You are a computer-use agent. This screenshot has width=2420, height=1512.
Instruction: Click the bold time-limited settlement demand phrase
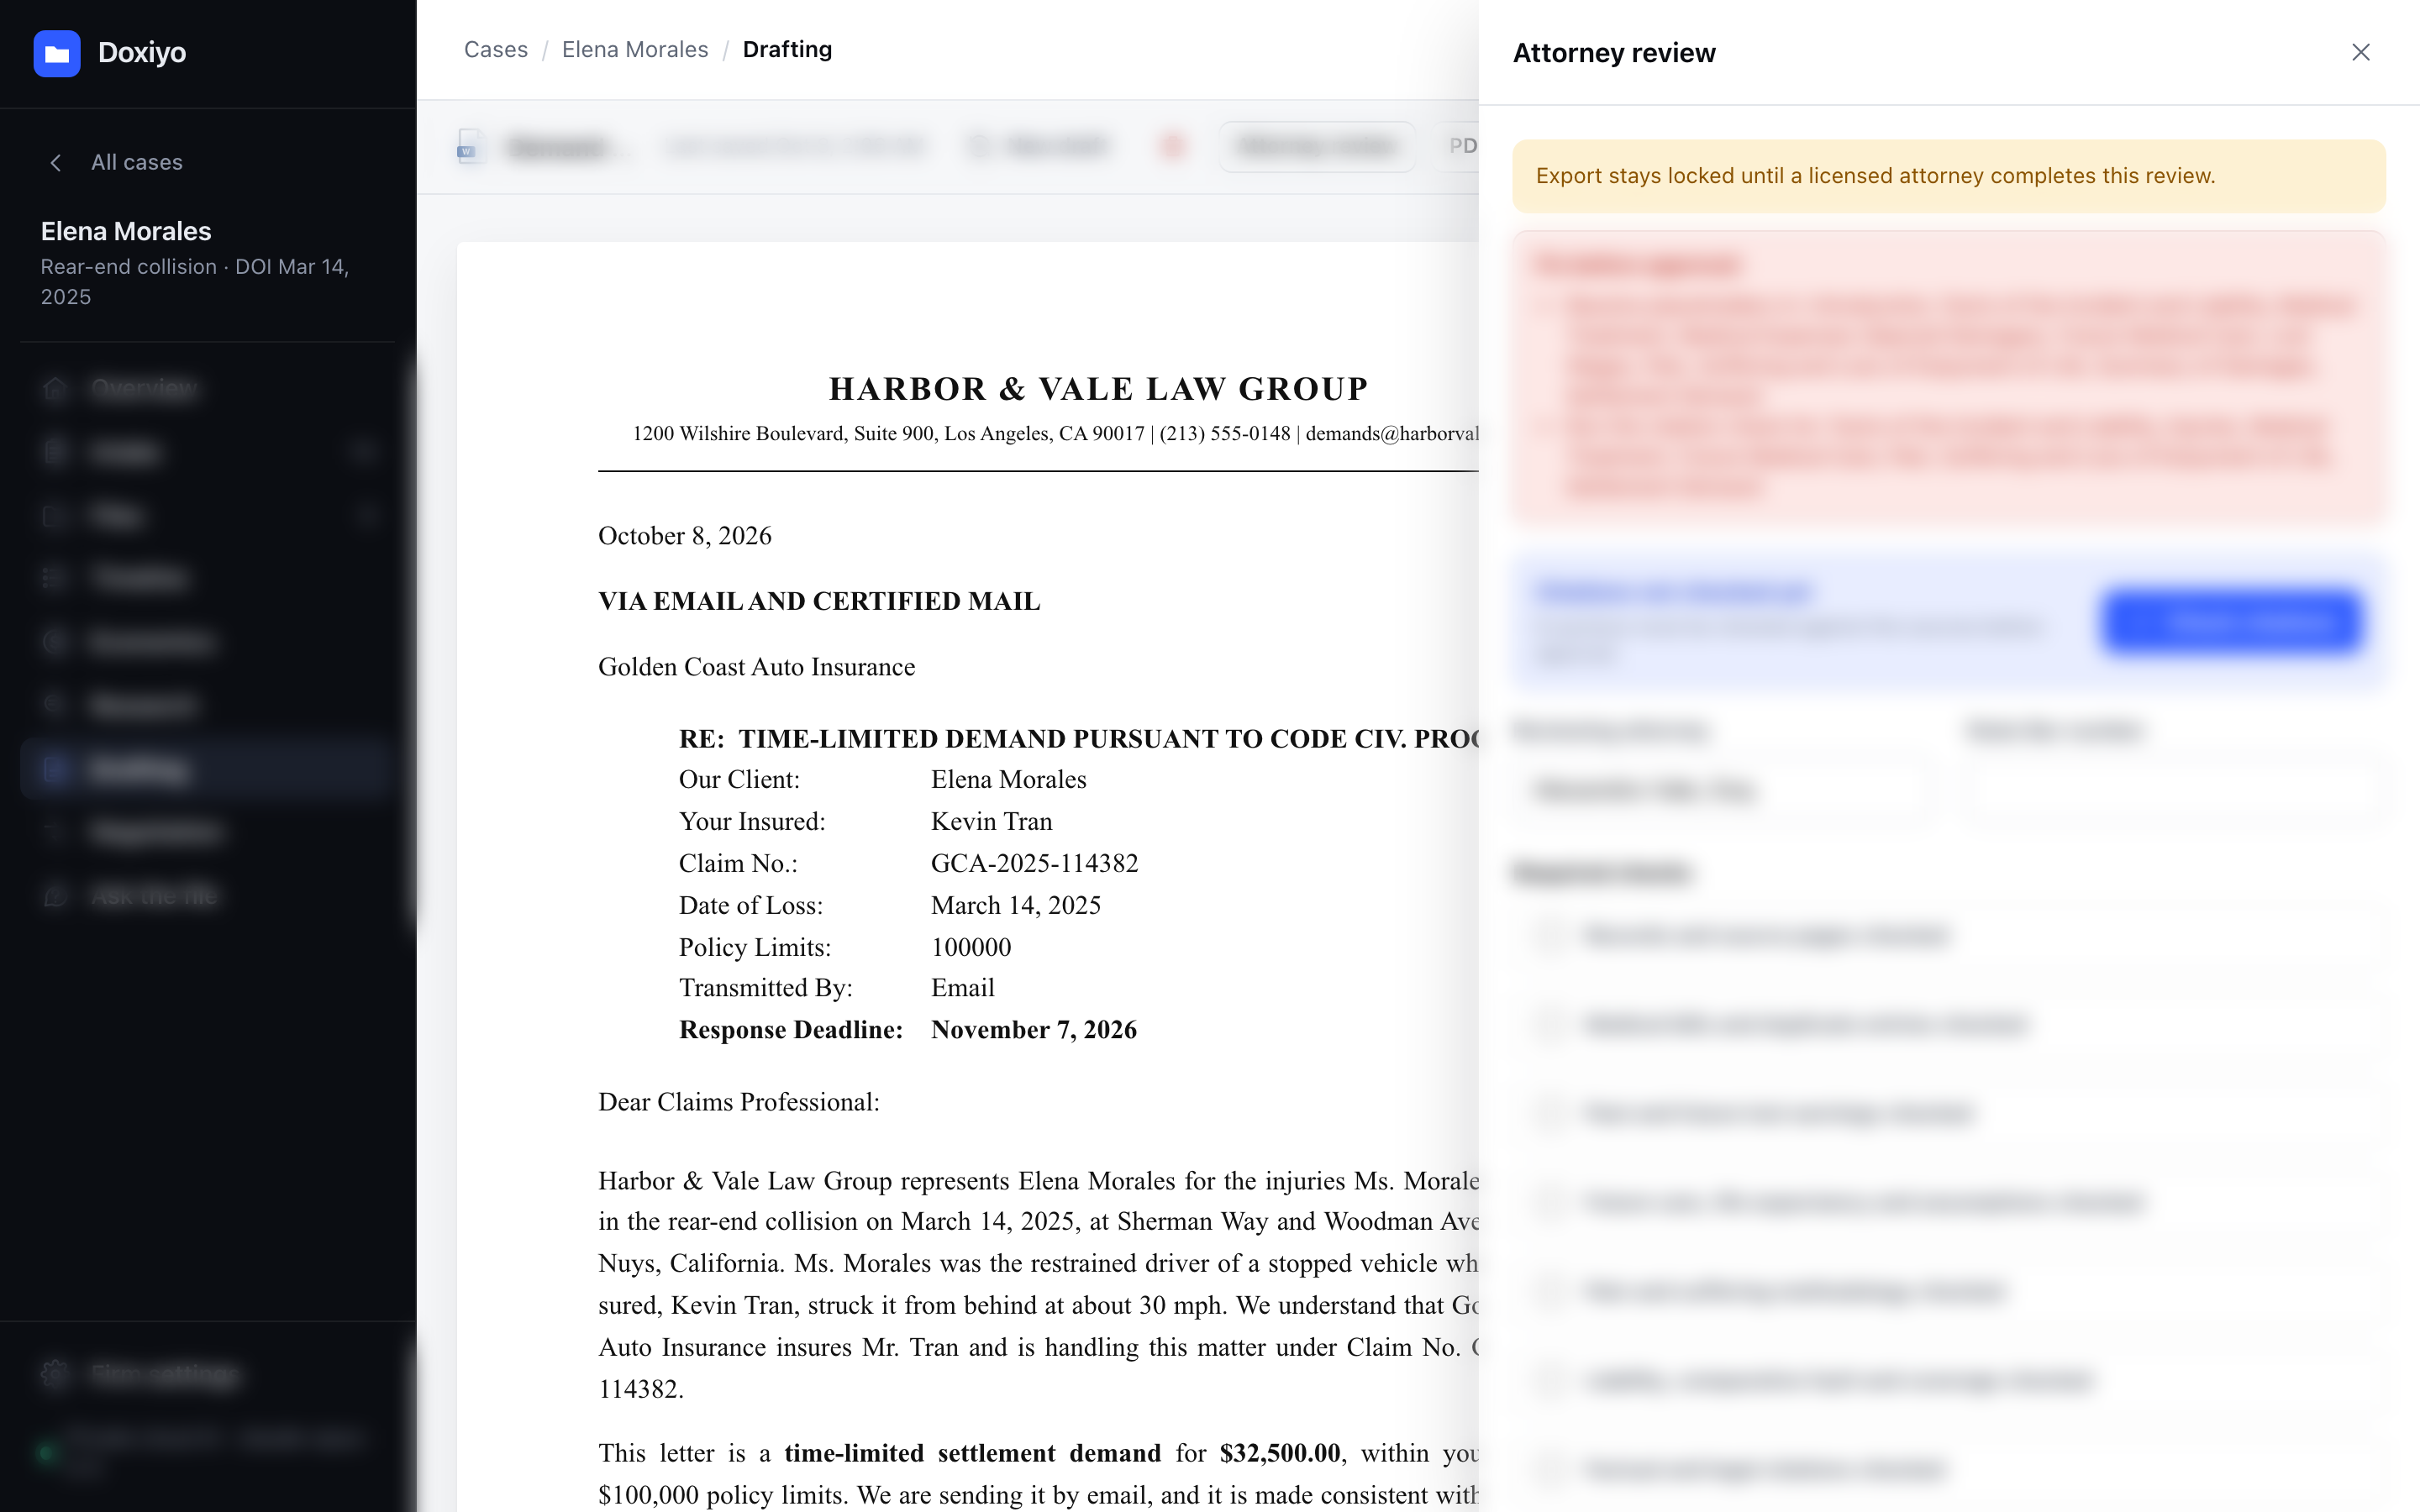972,1454
